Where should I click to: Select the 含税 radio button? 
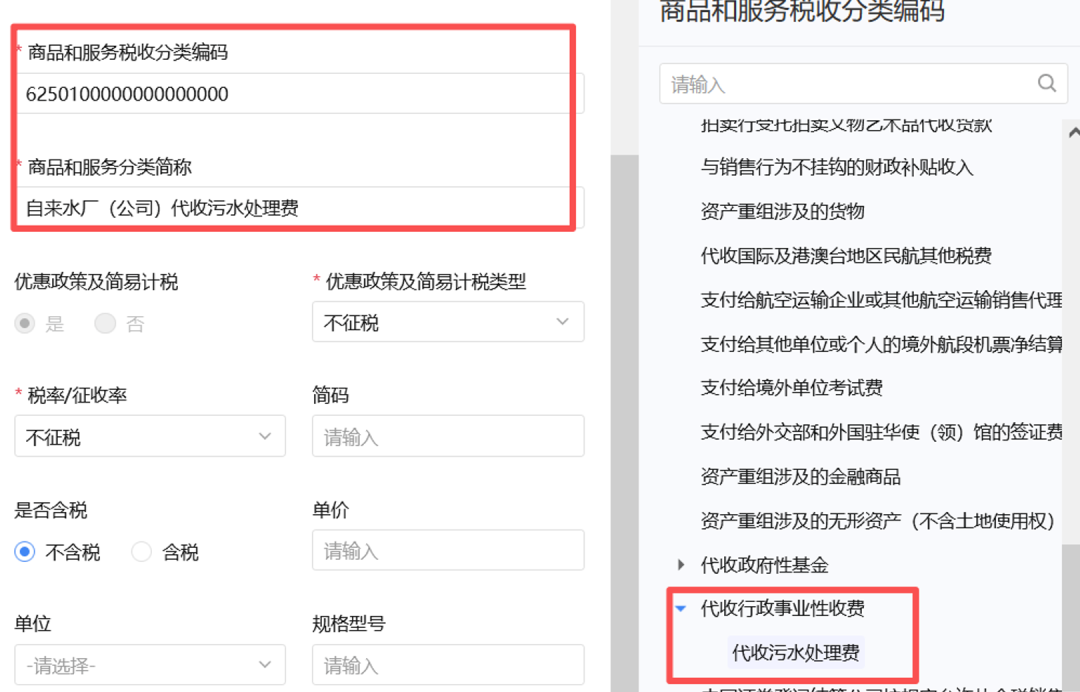142,552
